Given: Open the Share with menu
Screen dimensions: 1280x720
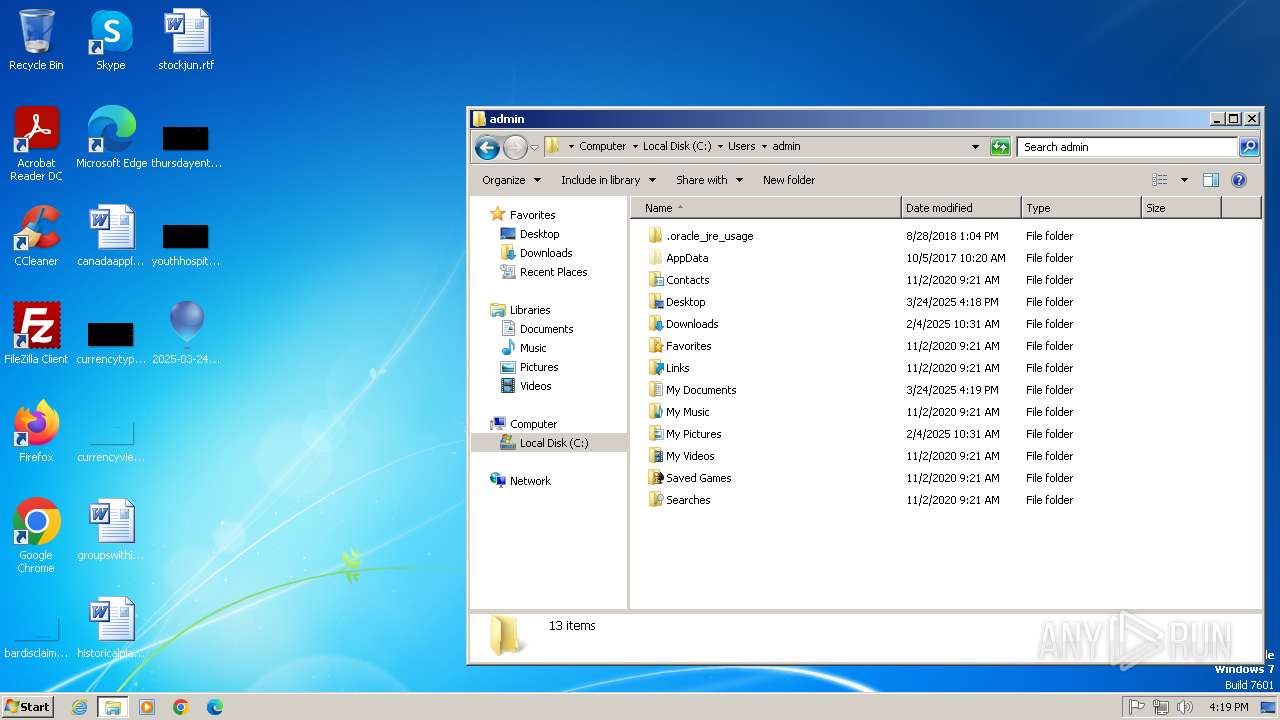Looking at the screenshot, I should click(709, 180).
